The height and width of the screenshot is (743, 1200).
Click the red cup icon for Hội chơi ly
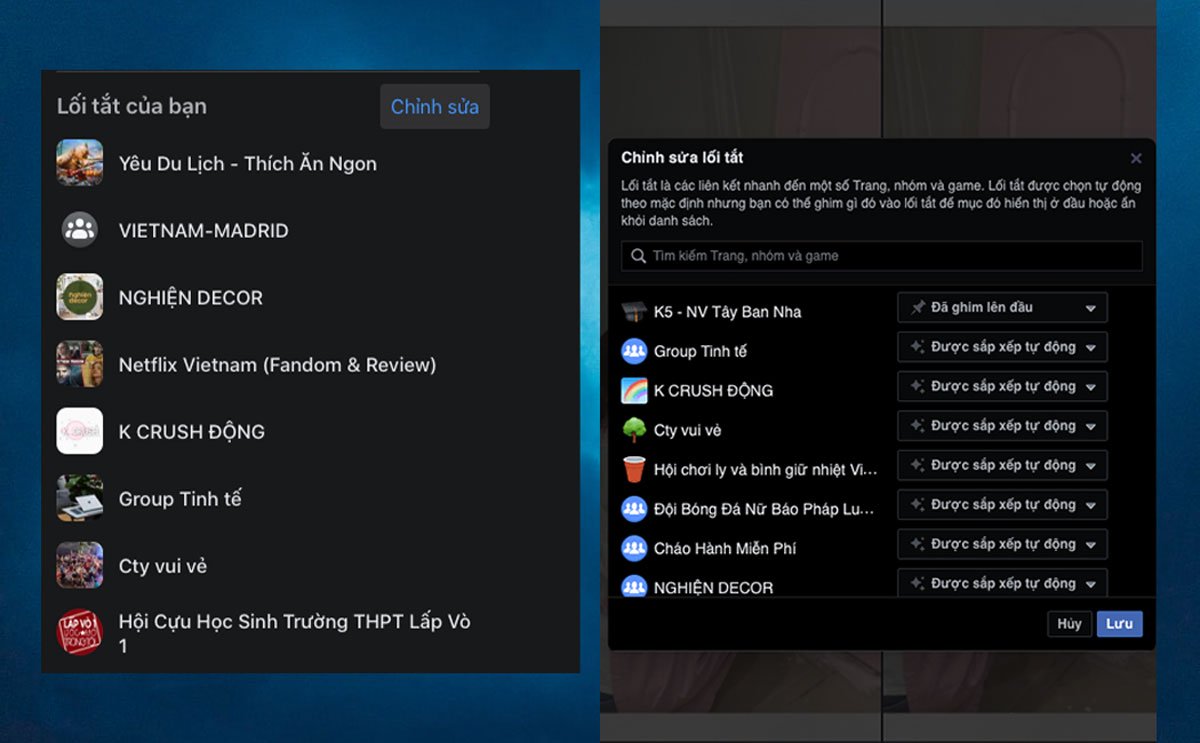click(x=634, y=469)
